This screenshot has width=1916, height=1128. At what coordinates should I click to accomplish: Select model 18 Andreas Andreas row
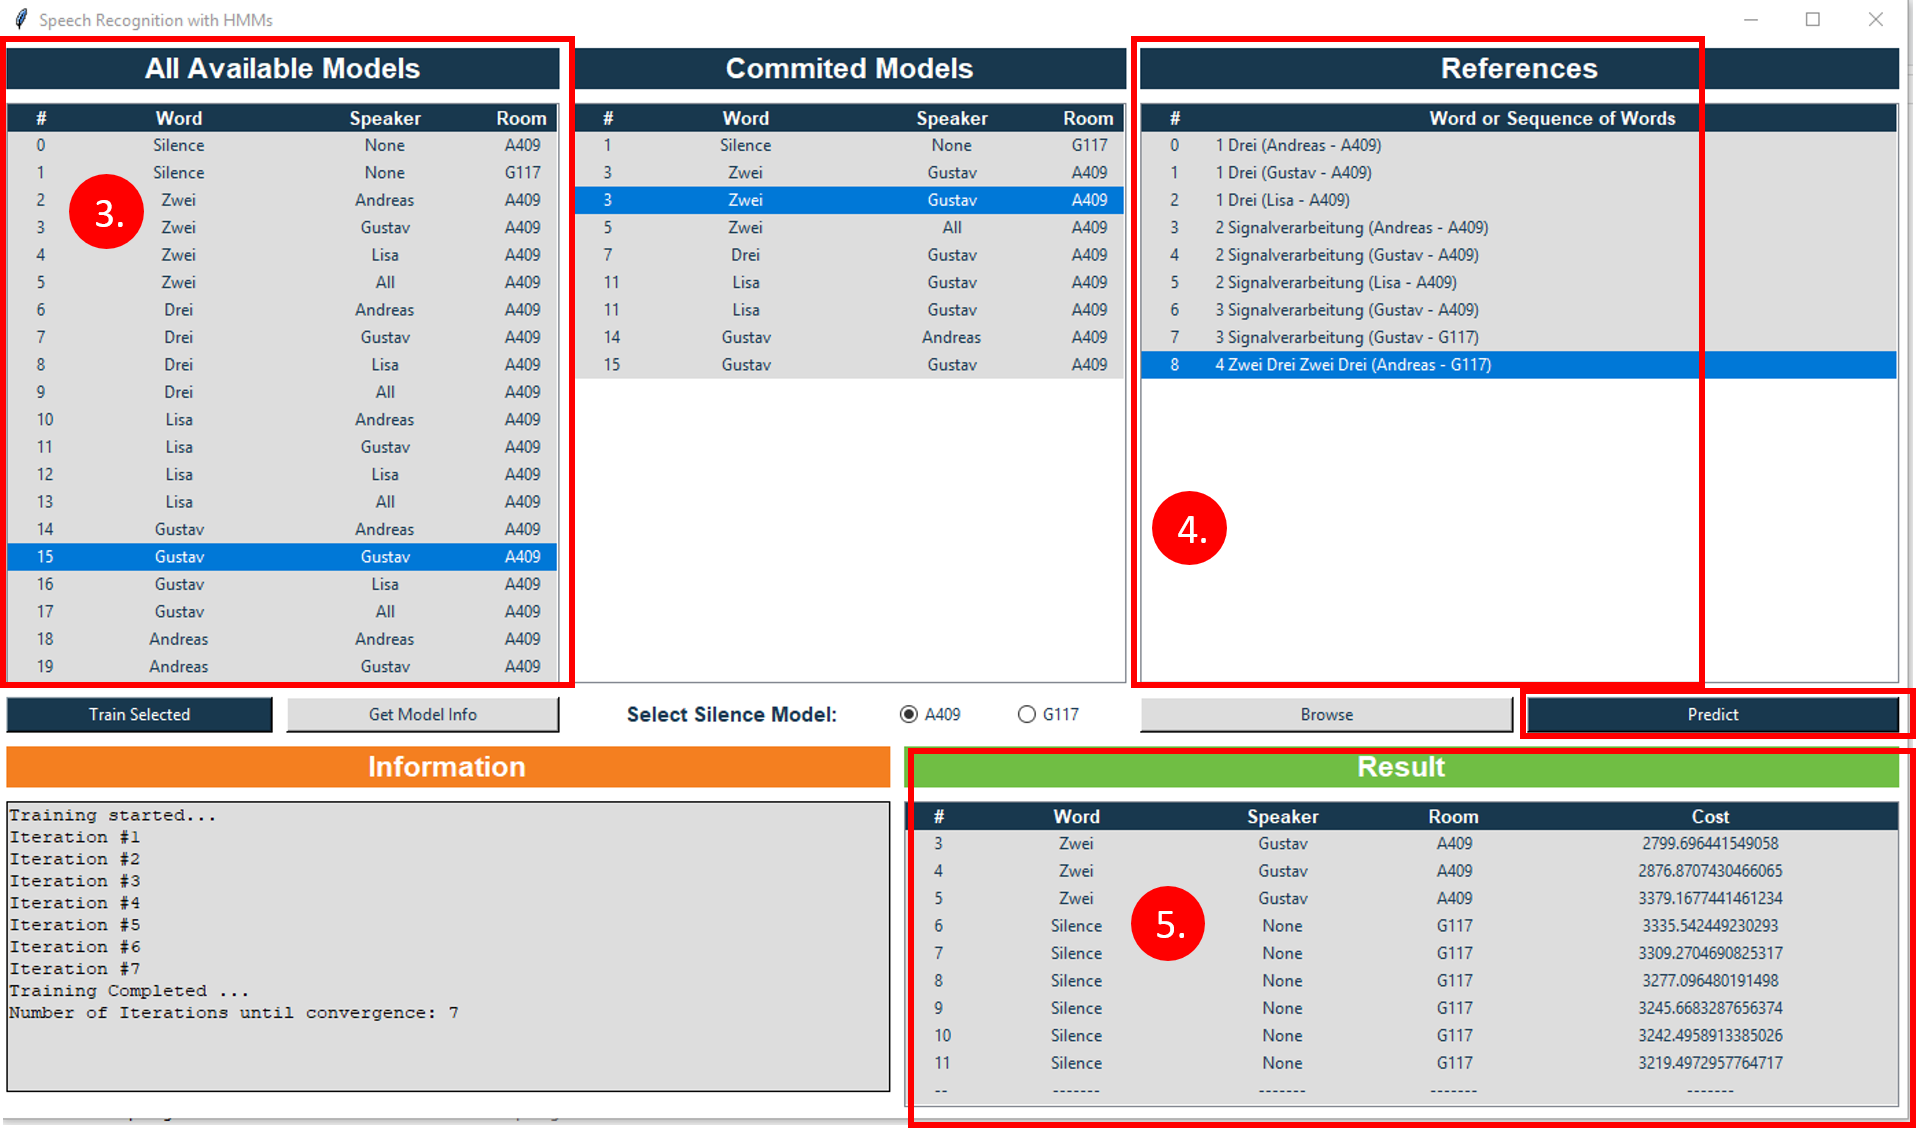pyautogui.click(x=282, y=639)
